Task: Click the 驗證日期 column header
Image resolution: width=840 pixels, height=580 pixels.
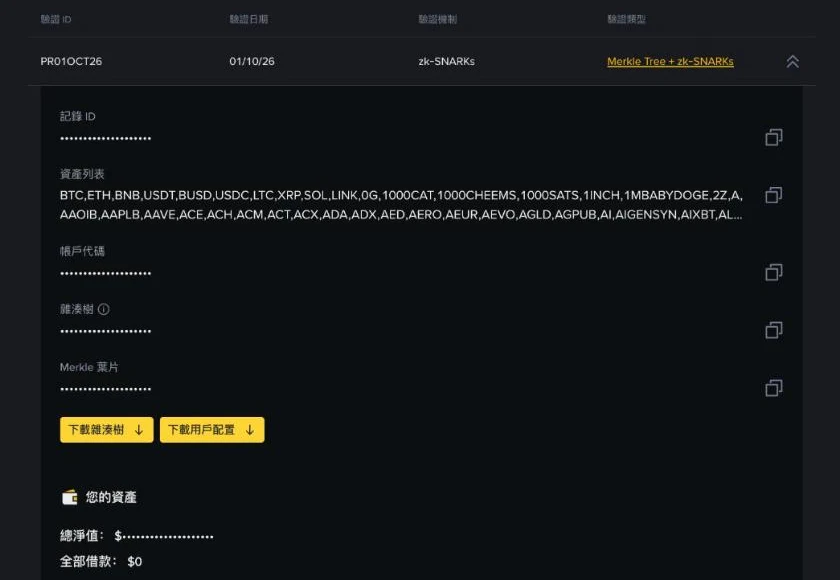Action: click(x=249, y=19)
